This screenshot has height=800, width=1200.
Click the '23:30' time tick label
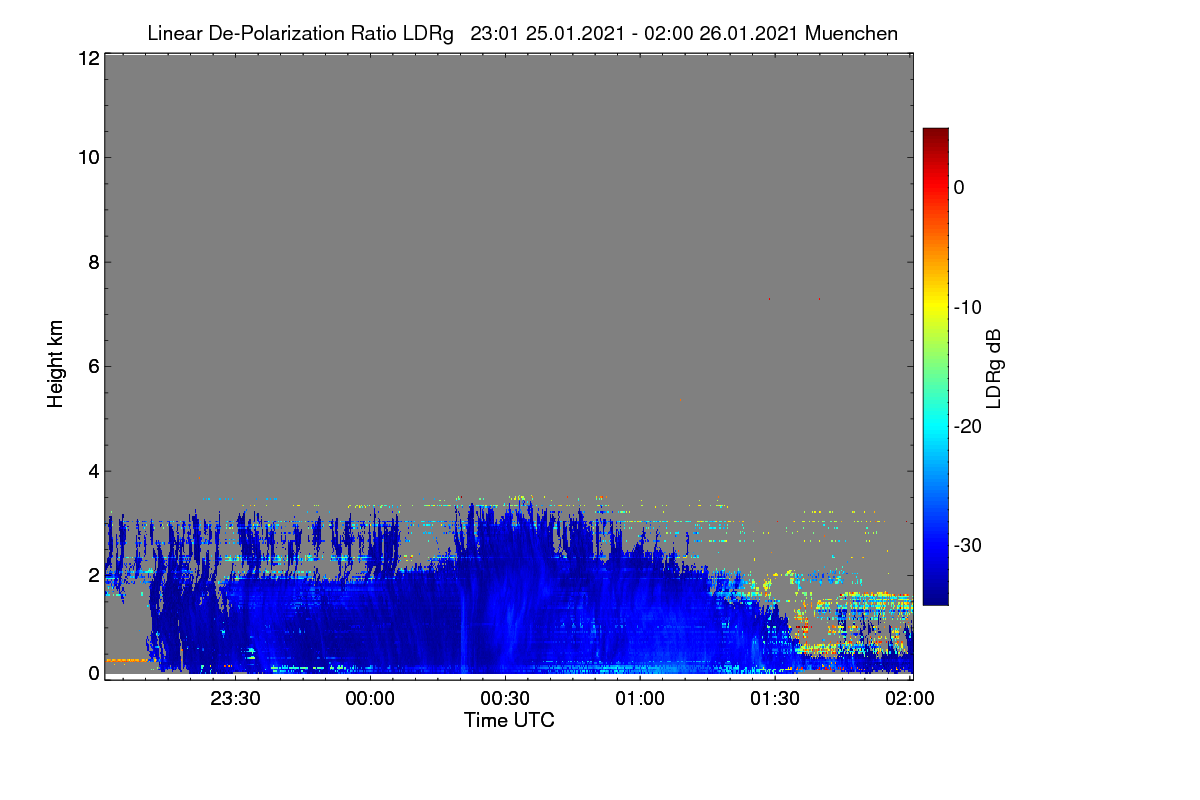click(x=236, y=699)
